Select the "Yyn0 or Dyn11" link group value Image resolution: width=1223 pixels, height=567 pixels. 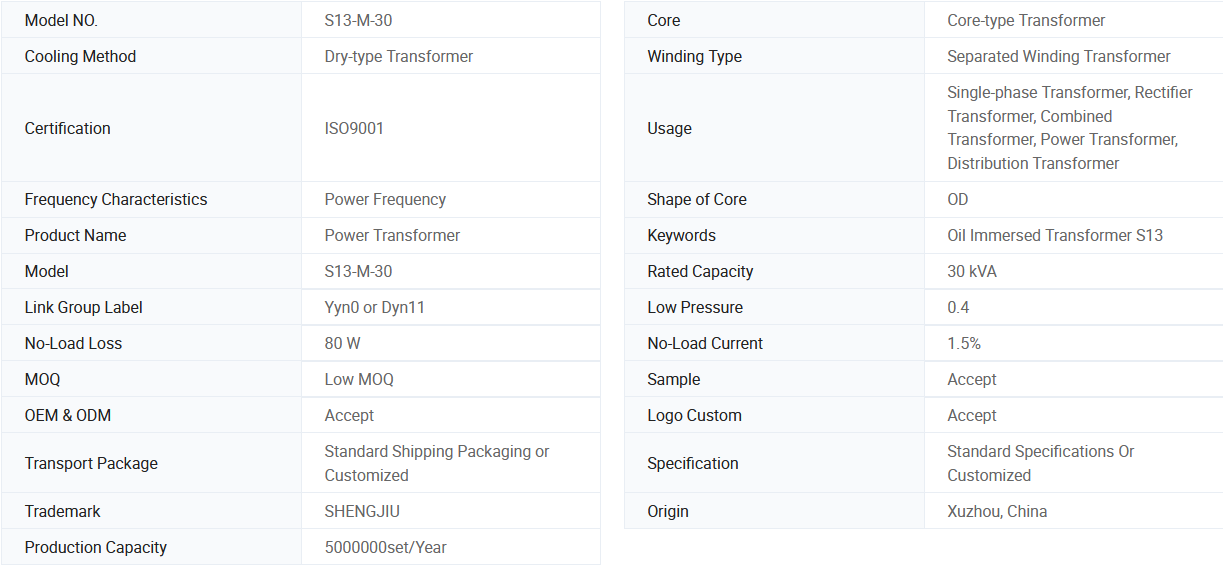(374, 307)
